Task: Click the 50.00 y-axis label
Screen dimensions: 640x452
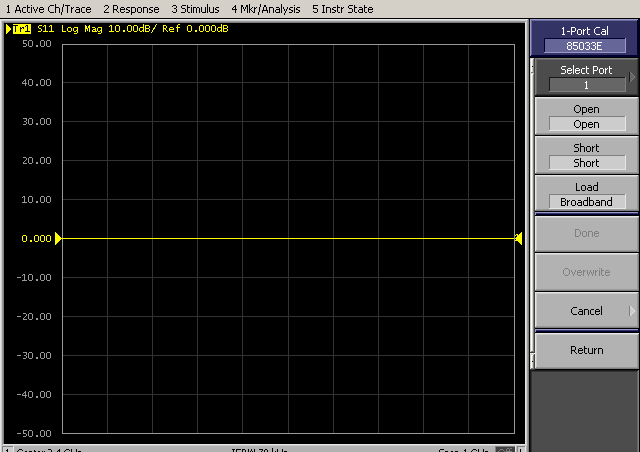Action: (x=37, y=44)
